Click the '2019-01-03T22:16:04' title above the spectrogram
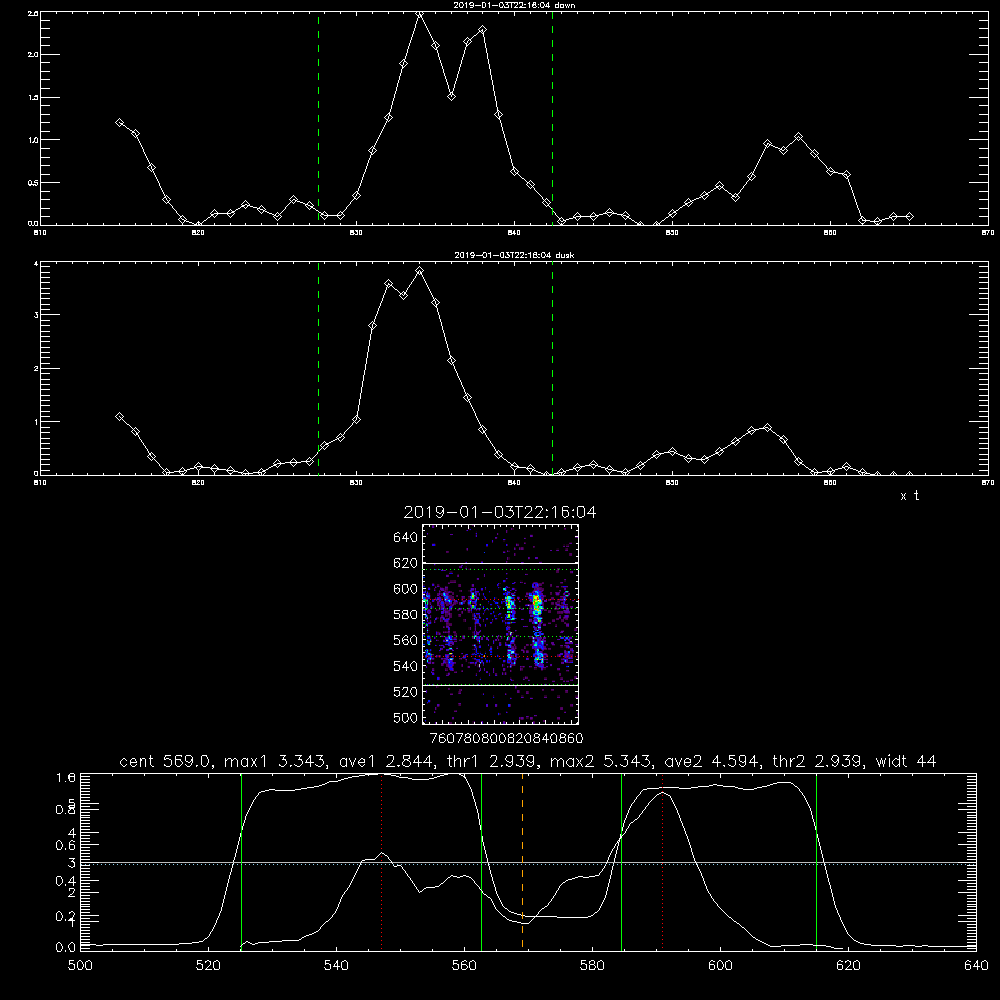The width and height of the screenshot is (1000, 1000). point(500,512)
